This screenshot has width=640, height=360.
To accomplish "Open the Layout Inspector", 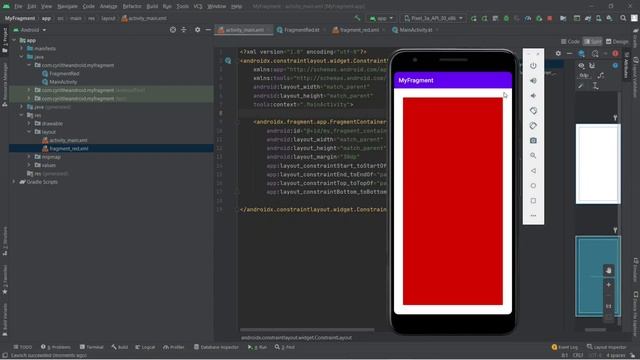I will (x=607, y=347).
